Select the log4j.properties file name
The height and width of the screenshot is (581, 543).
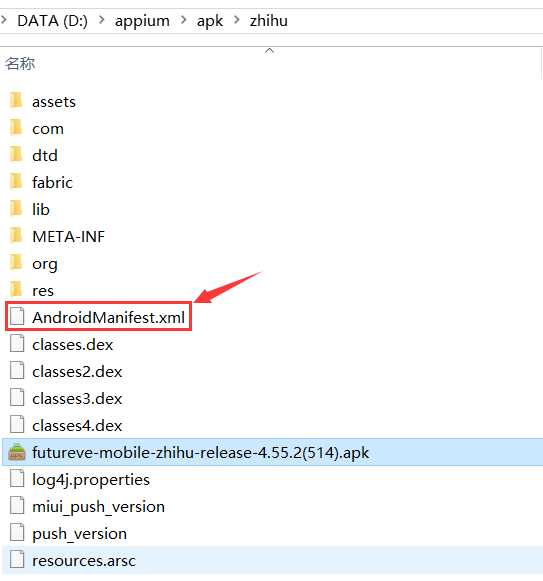tap(91, 480)
